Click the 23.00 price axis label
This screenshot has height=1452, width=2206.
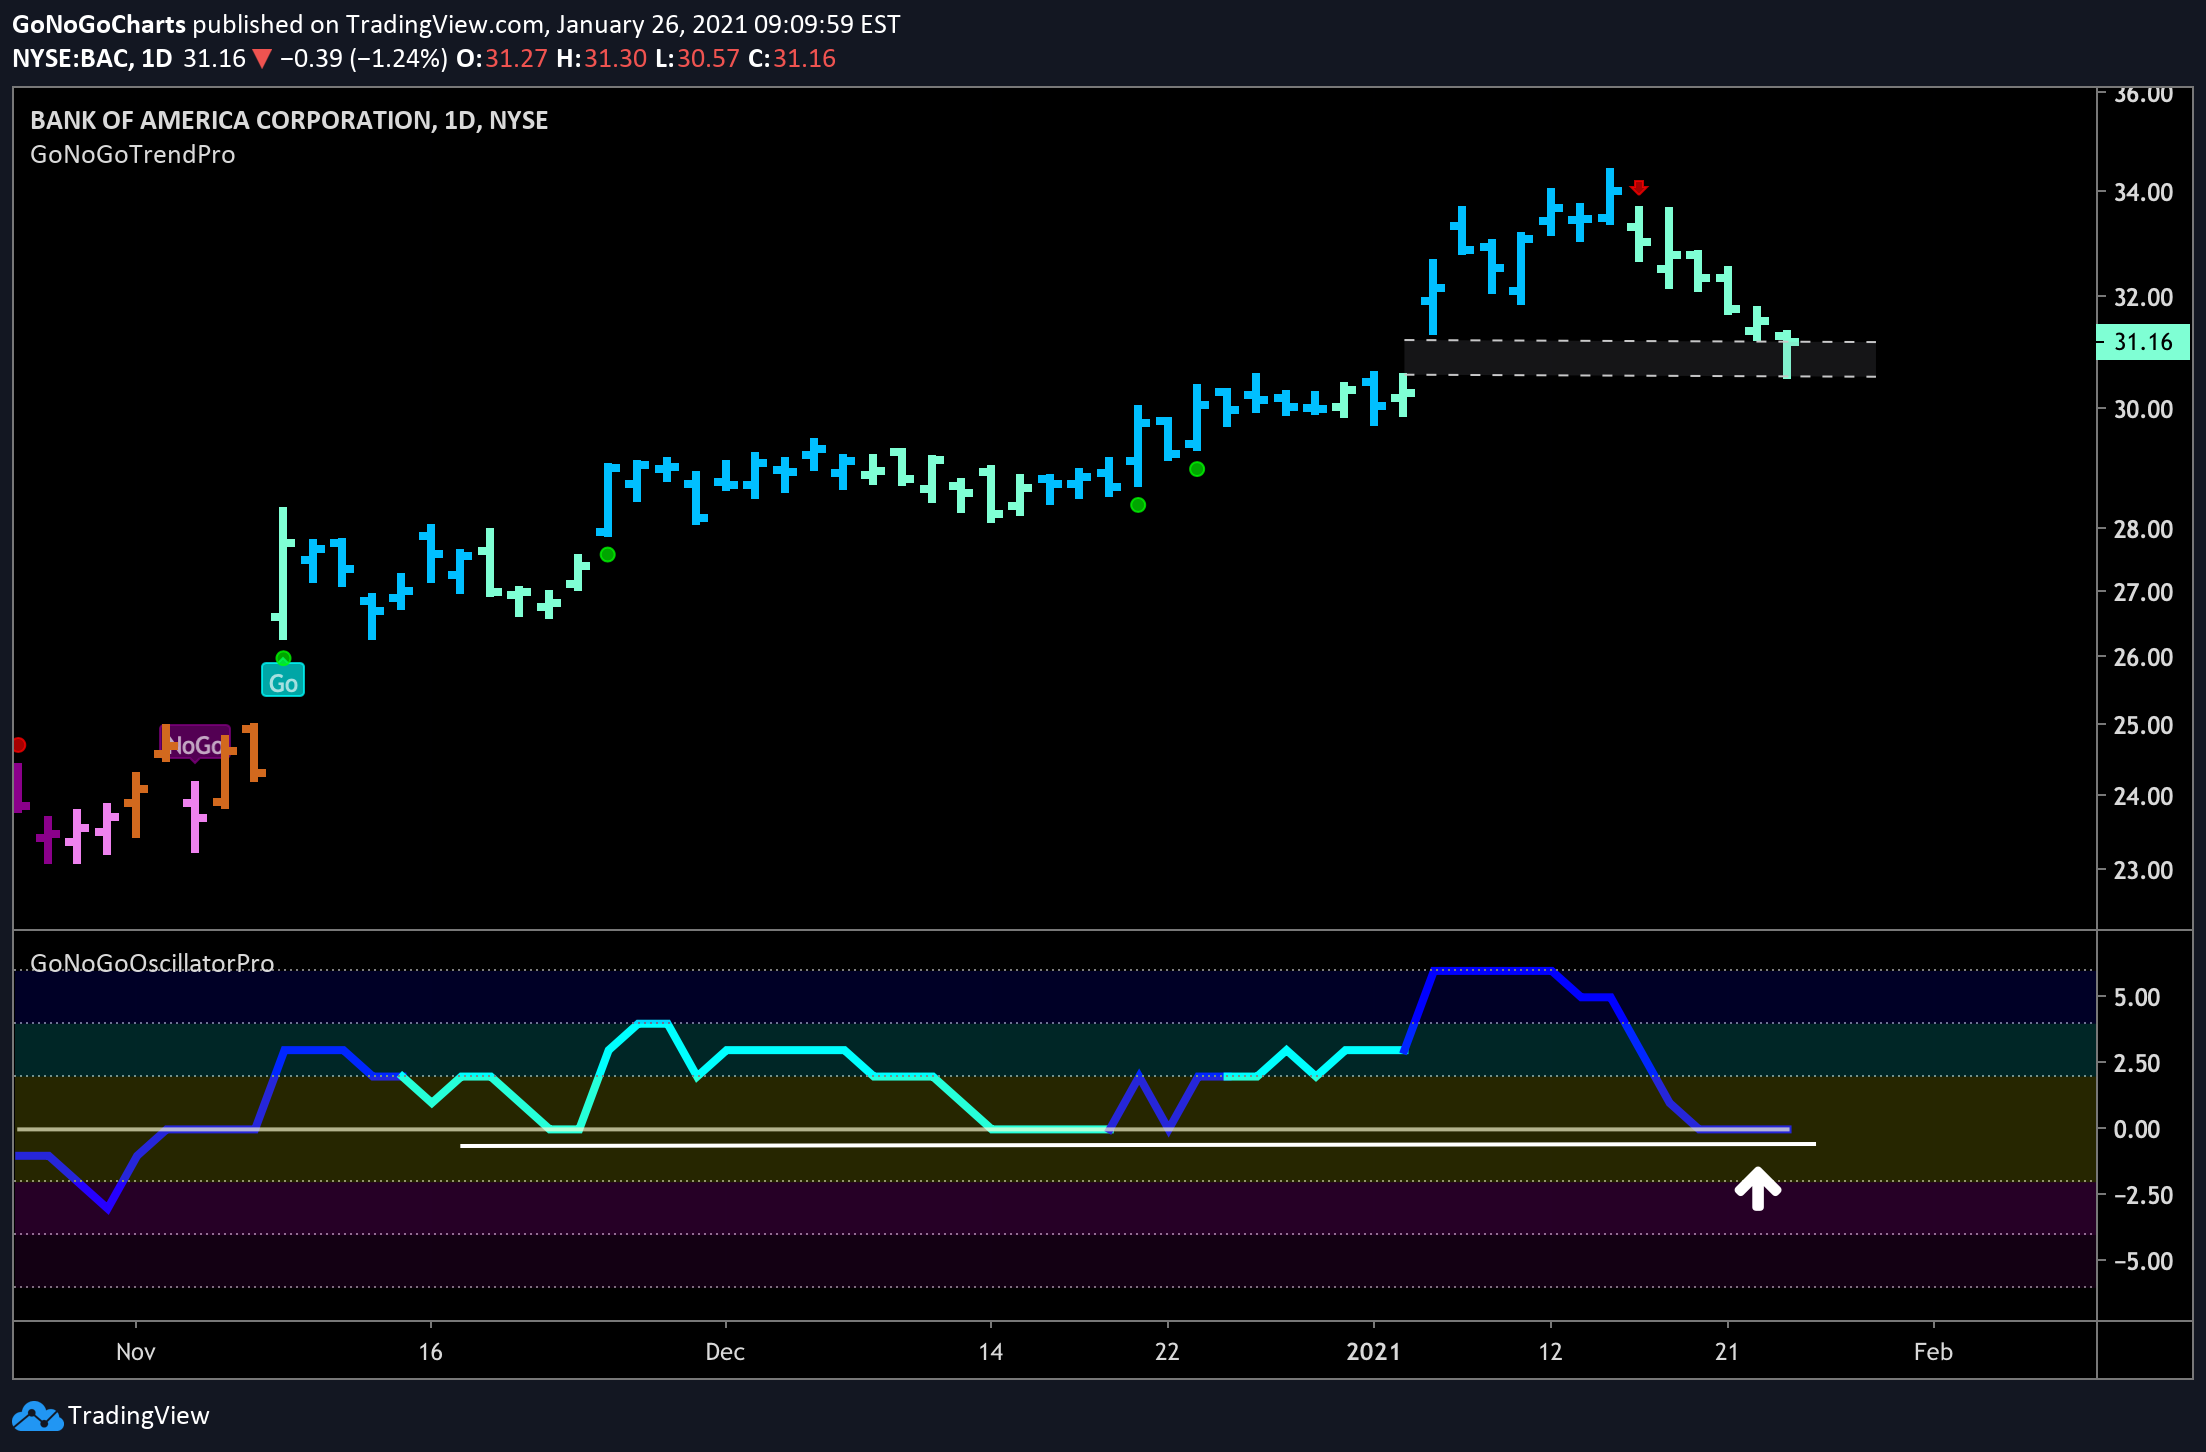[2143, 870]
